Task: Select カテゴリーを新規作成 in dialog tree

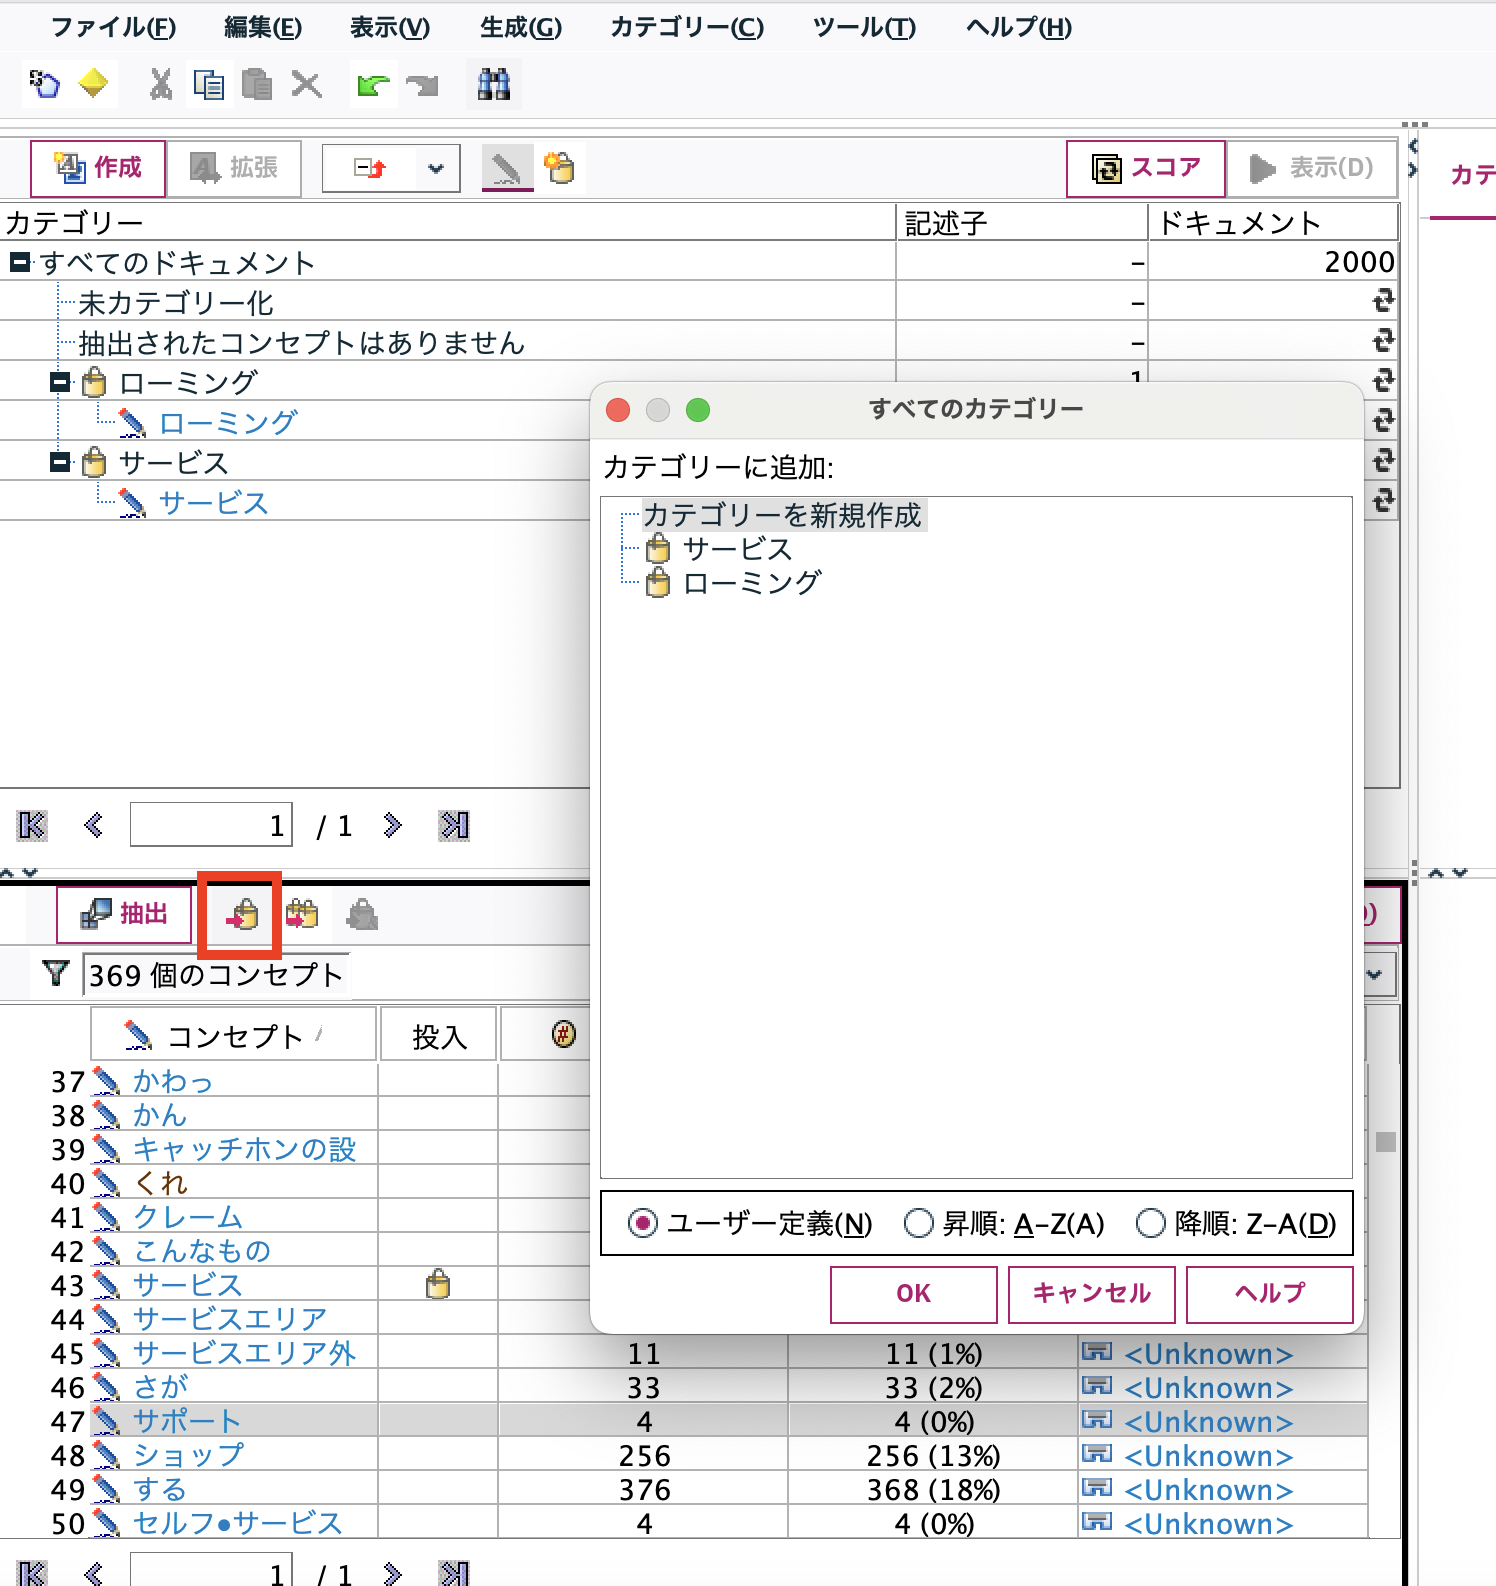Action: click(782, 515)
